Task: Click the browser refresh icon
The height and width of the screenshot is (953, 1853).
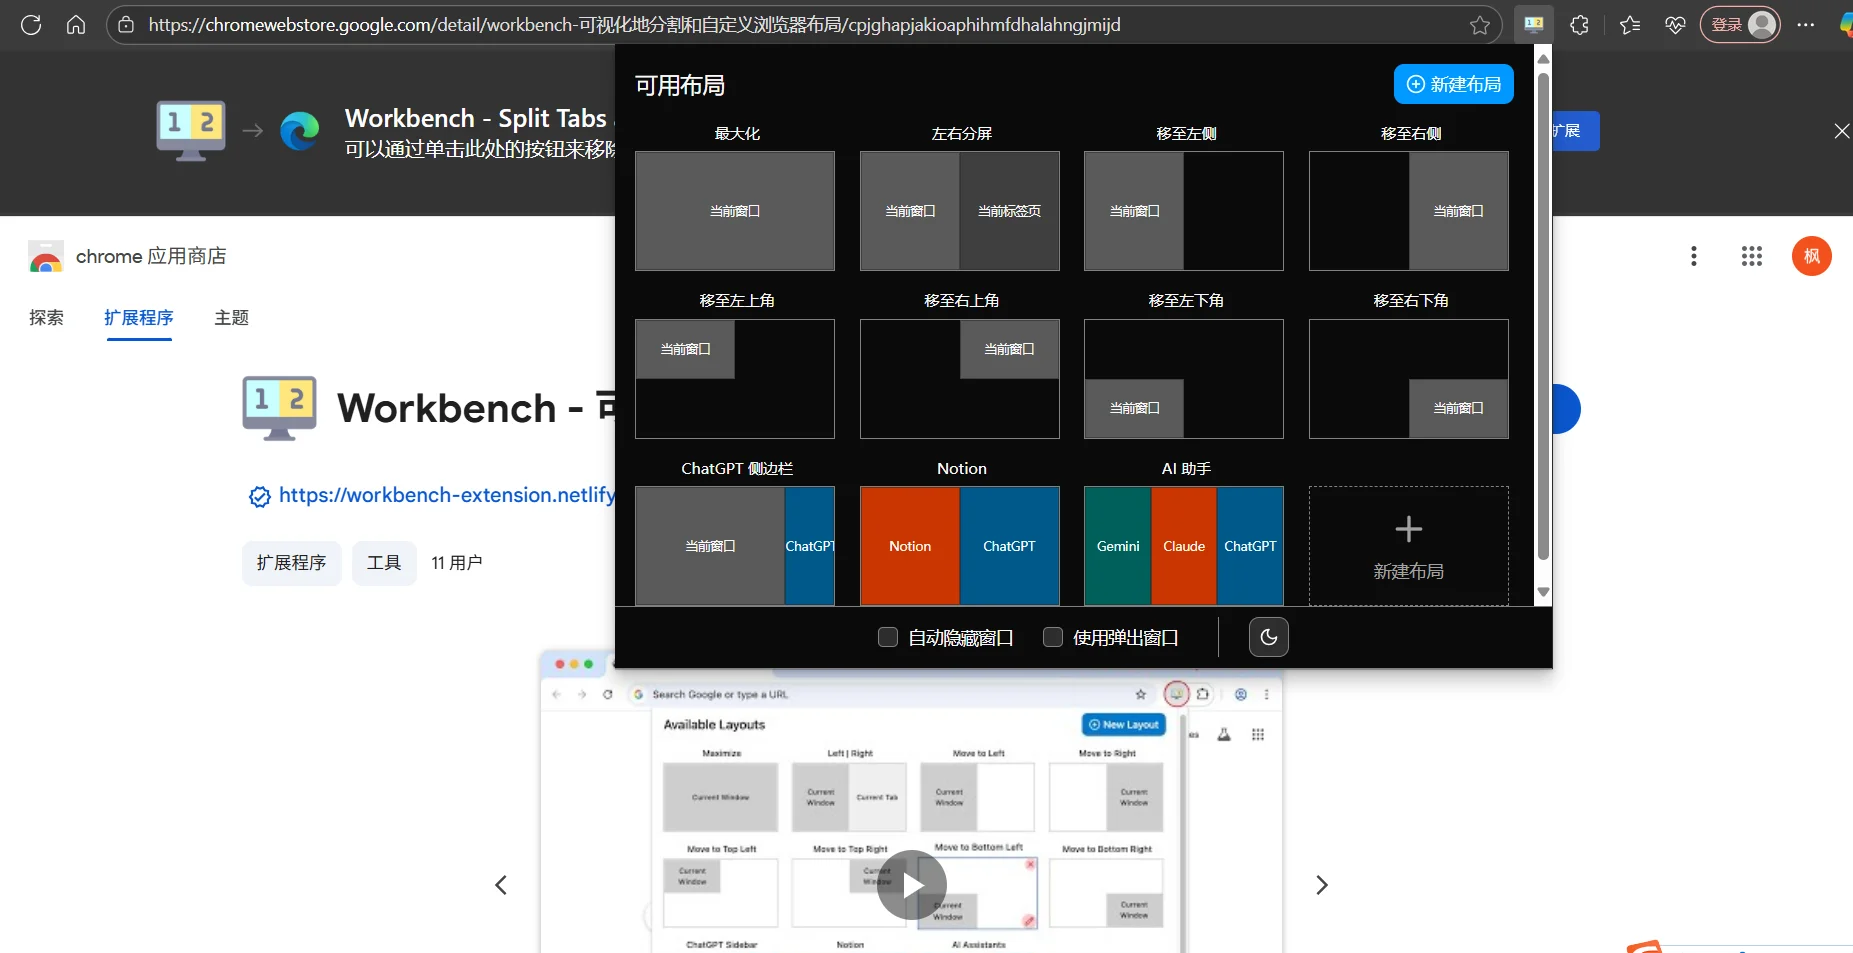Action: click(x=31, y=25)
